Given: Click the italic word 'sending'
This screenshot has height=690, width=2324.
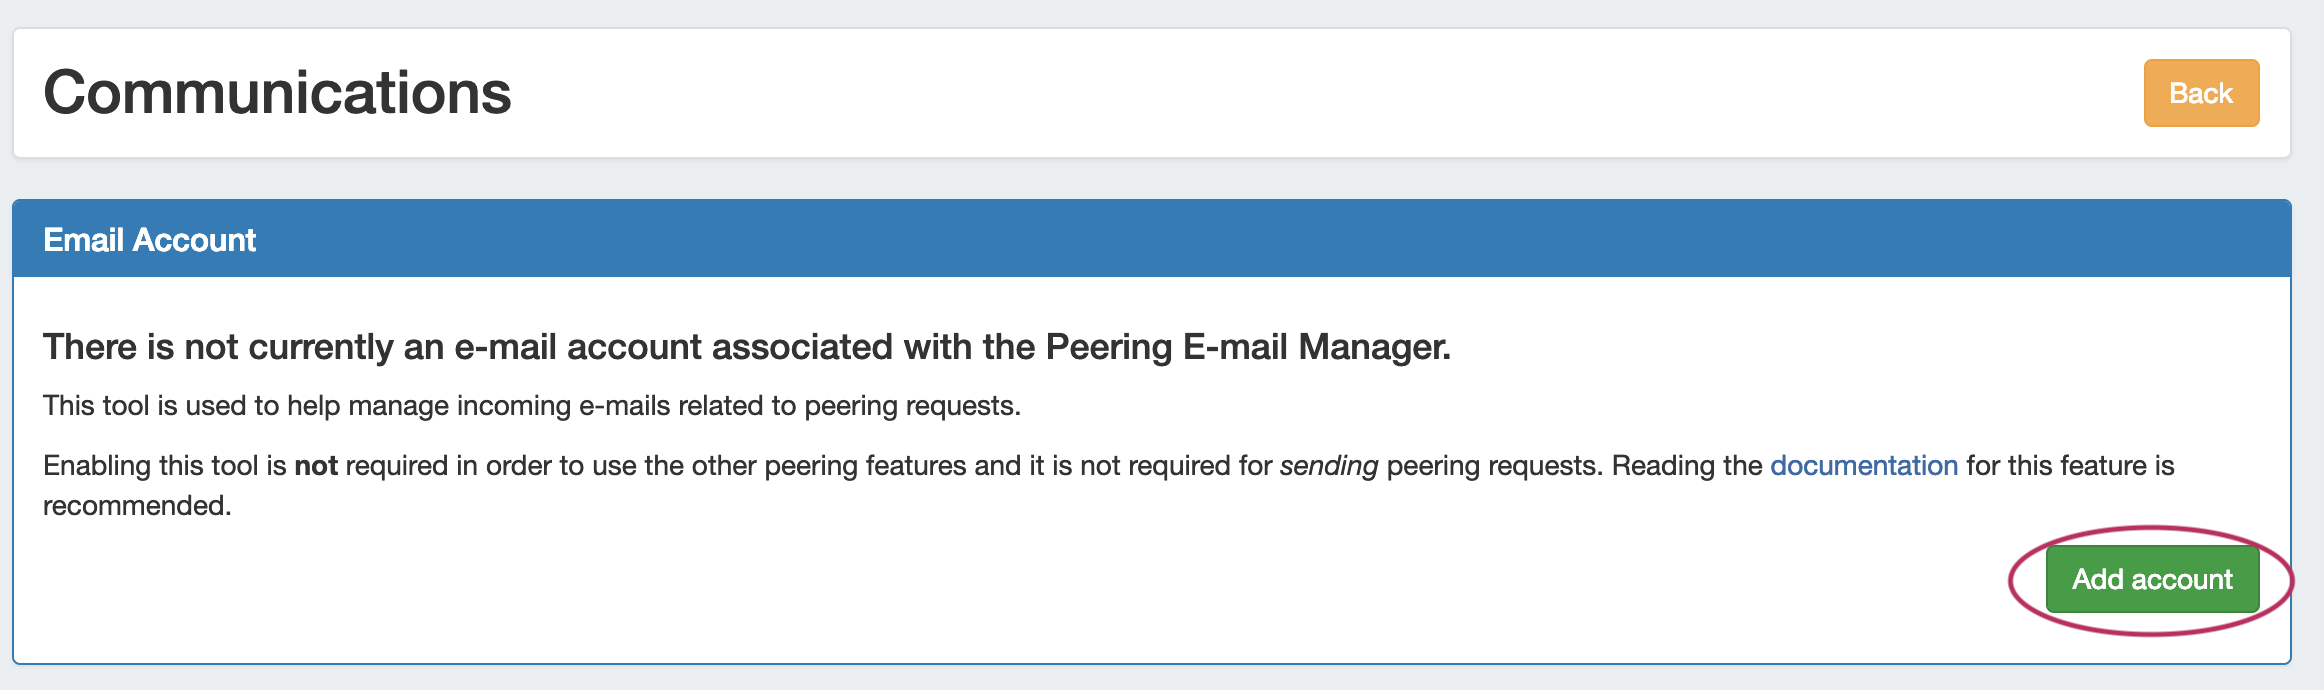Looking at the screenshot, I should click(x=1328, y=466).
